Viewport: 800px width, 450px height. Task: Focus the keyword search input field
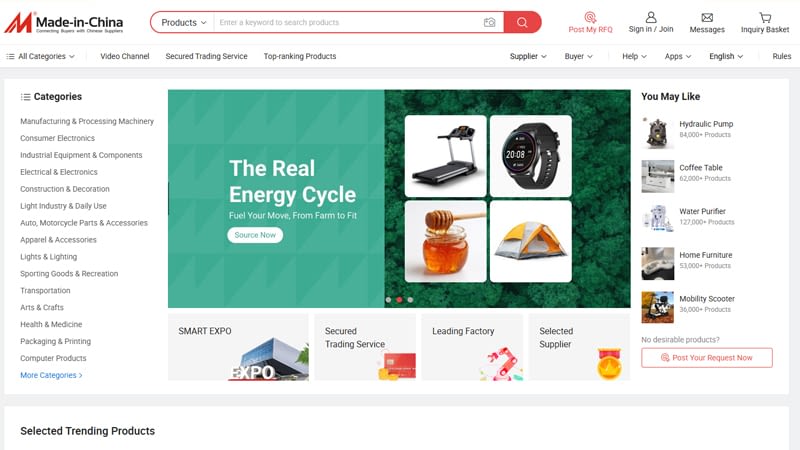point(349,22)
